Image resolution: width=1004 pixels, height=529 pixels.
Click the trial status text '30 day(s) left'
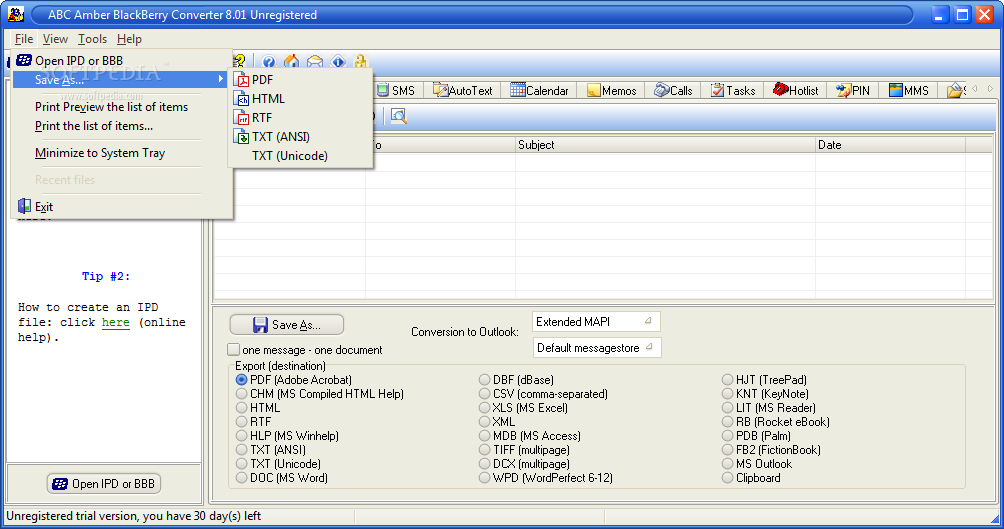coord(227,516)
